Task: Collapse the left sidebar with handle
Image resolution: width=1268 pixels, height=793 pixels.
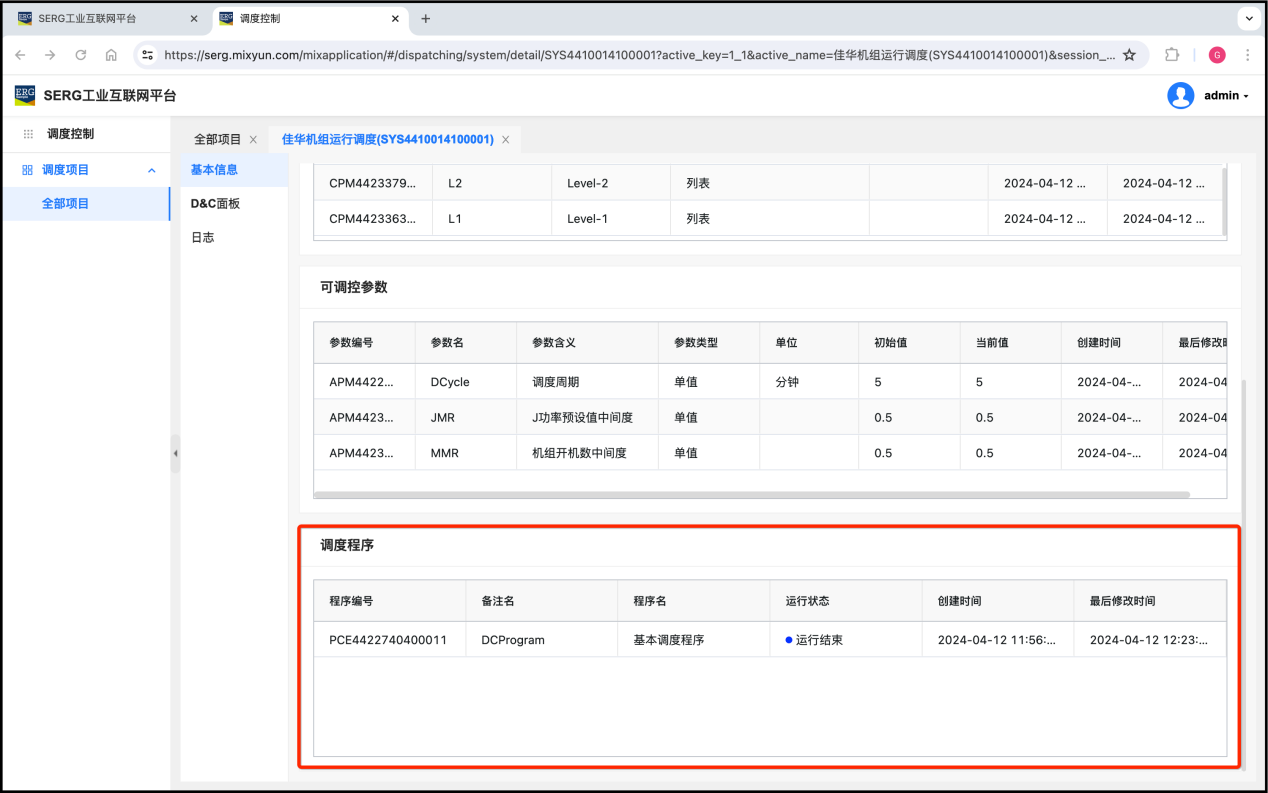Action: tap(175, 453)
